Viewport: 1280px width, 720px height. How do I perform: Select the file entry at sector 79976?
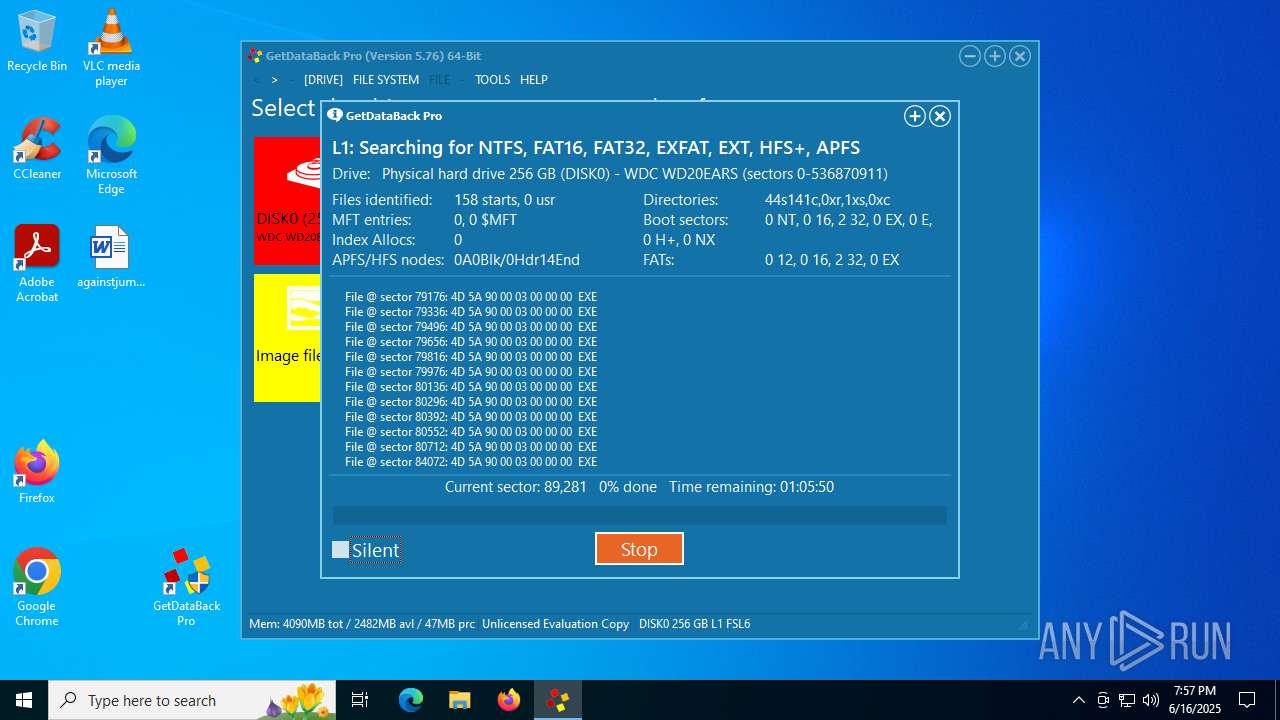[x=471, y=372]
